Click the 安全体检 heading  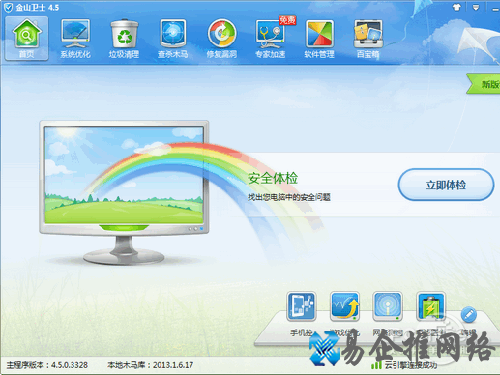pyautogui.click(x=273, y=178)
